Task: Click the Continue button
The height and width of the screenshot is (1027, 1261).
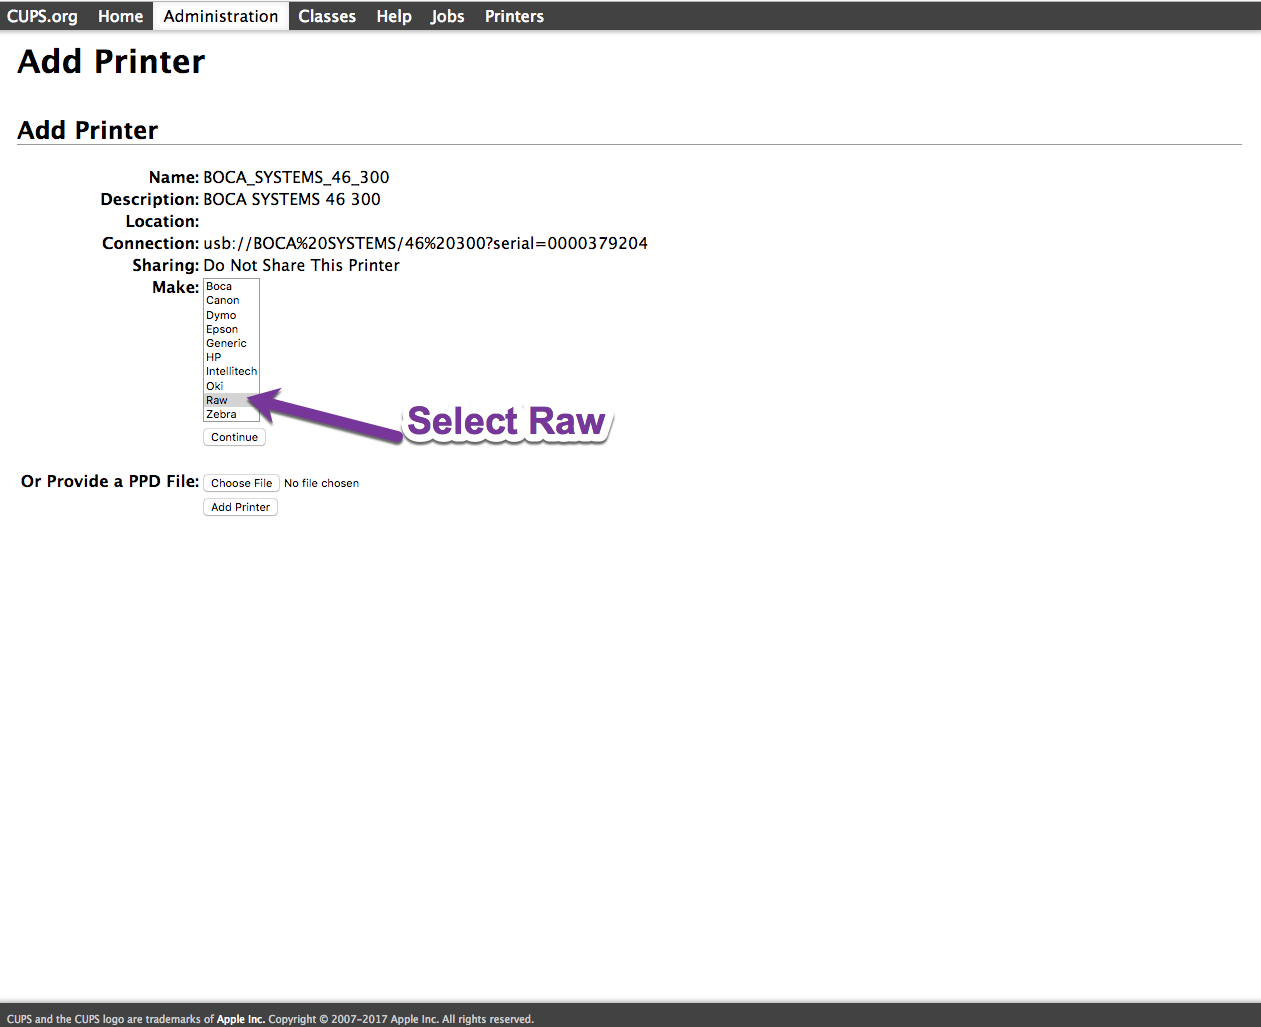Action: [234, 437]
